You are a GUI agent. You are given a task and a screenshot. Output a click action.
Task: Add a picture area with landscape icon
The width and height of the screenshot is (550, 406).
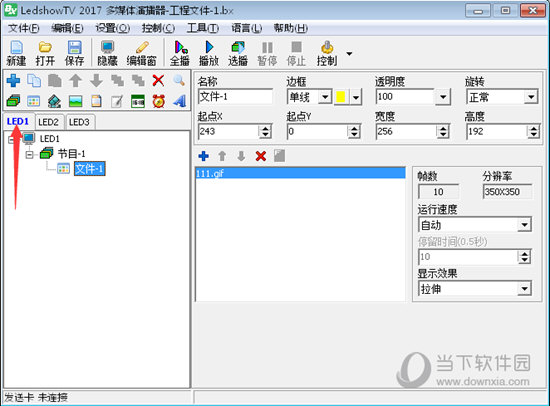coord(75,101)
